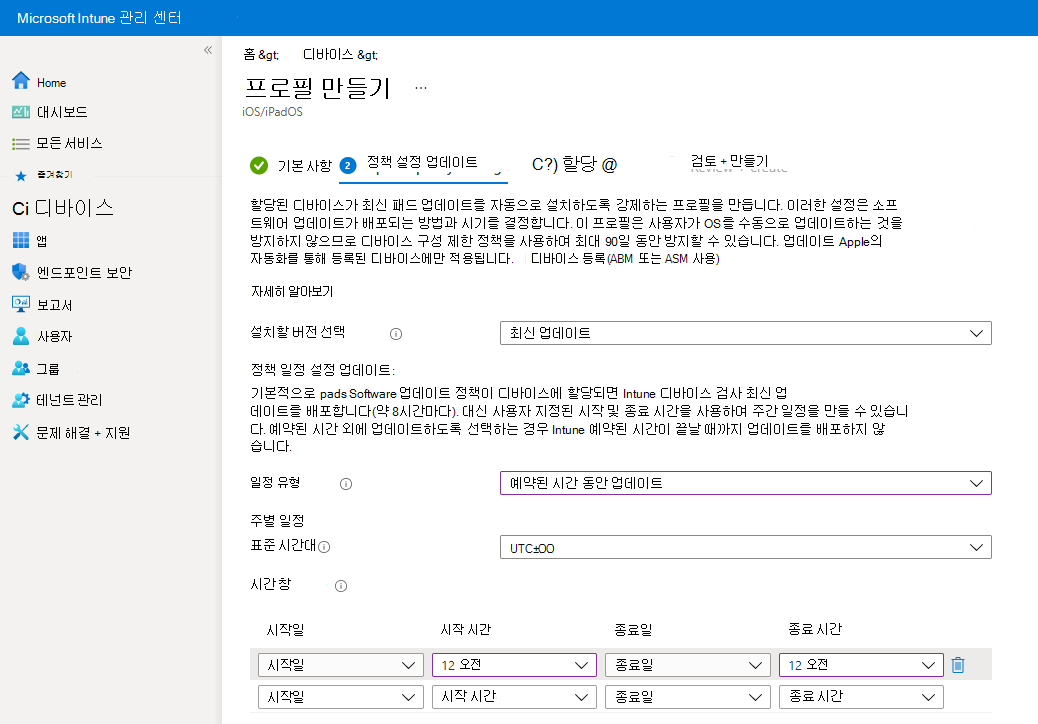This screenshot has width=1038, height=724.
Task: Delete the first schedule row with trash icon
Action: tap(958, 665)
